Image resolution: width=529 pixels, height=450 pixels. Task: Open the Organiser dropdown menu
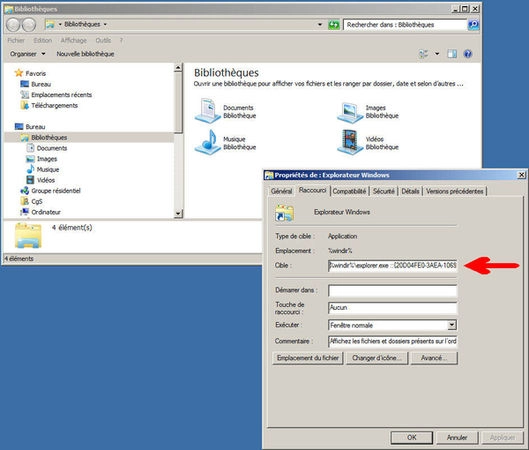coord(27,54)
